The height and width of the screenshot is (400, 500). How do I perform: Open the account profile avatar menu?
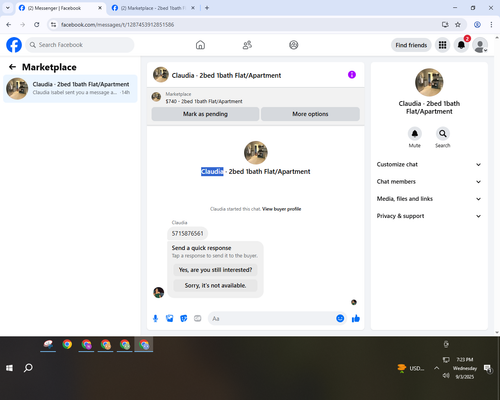coord(480,45)
